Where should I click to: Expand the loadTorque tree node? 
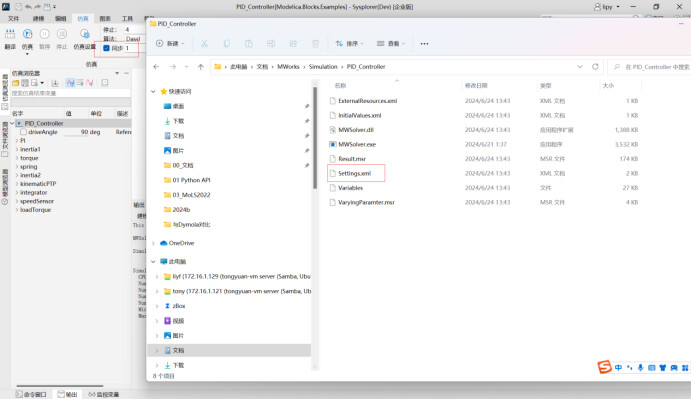pyautogui.click(x=17, y=210)
